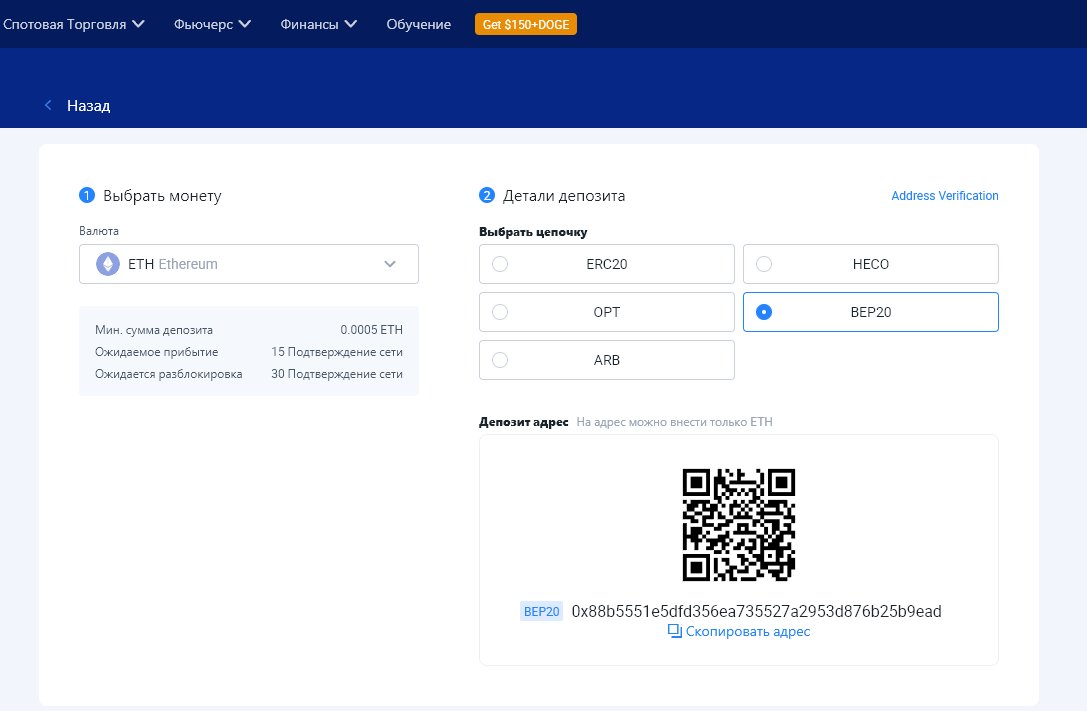Click the 0.0005 ETH minimum deposit value
The width and height of the screenshot is (1087, 711).
[372, 330]
